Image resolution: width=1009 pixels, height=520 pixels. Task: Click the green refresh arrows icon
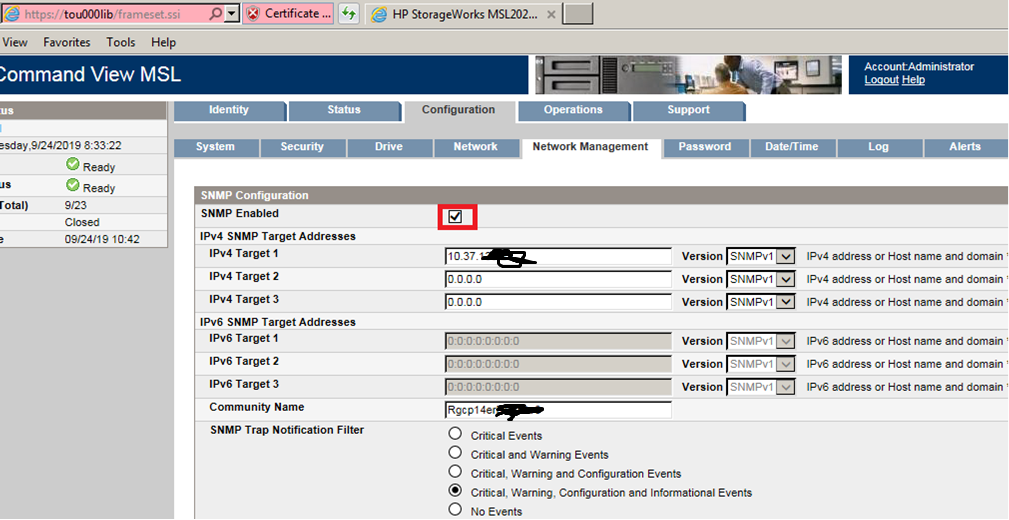(348, 13)
